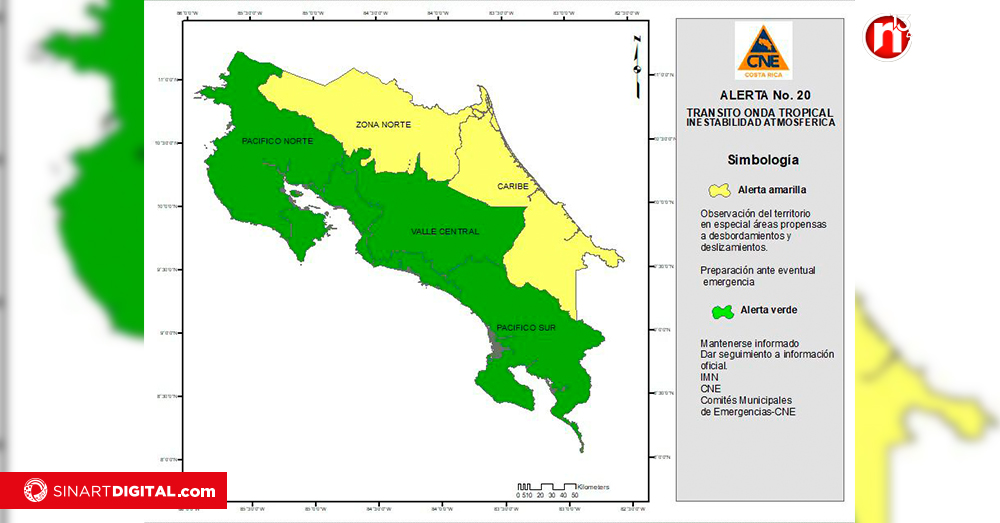The height and width of the screenshot is (523, 1000).
Task: Click the round red logo in top-right corner
Action: (x=888, y=38)
